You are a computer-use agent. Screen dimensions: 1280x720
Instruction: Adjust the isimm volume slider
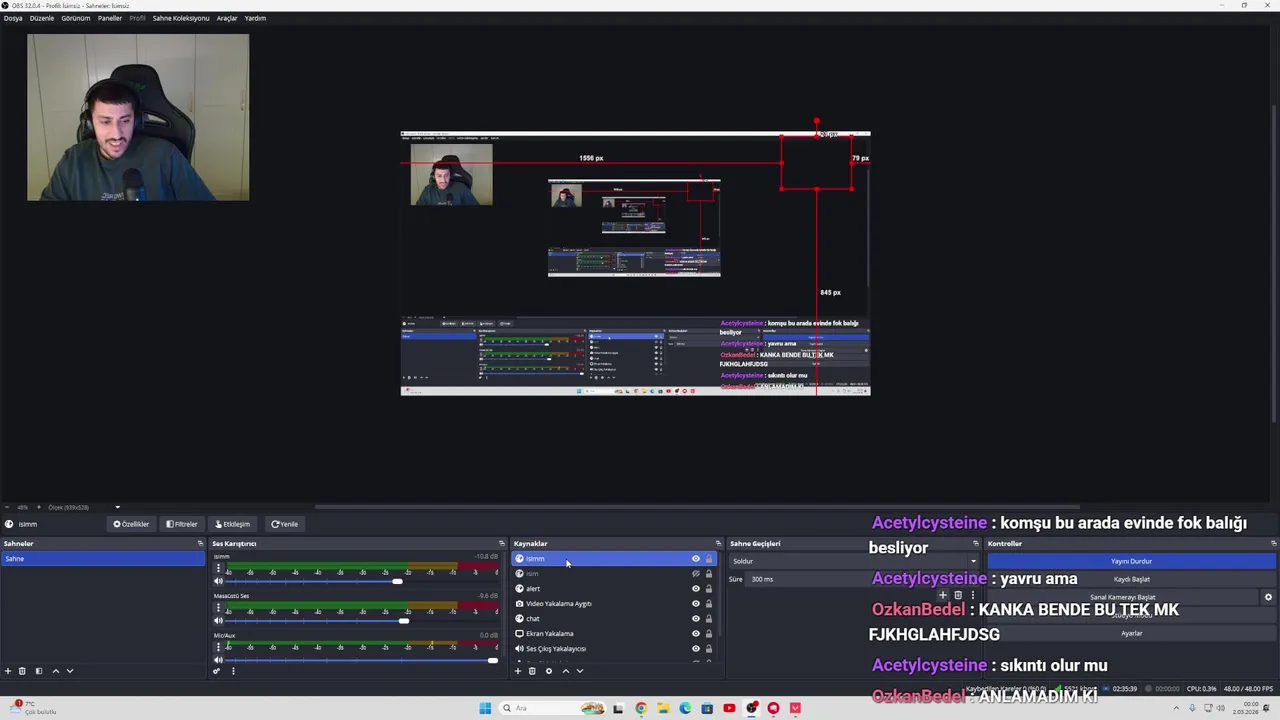[x=397, y=581]
